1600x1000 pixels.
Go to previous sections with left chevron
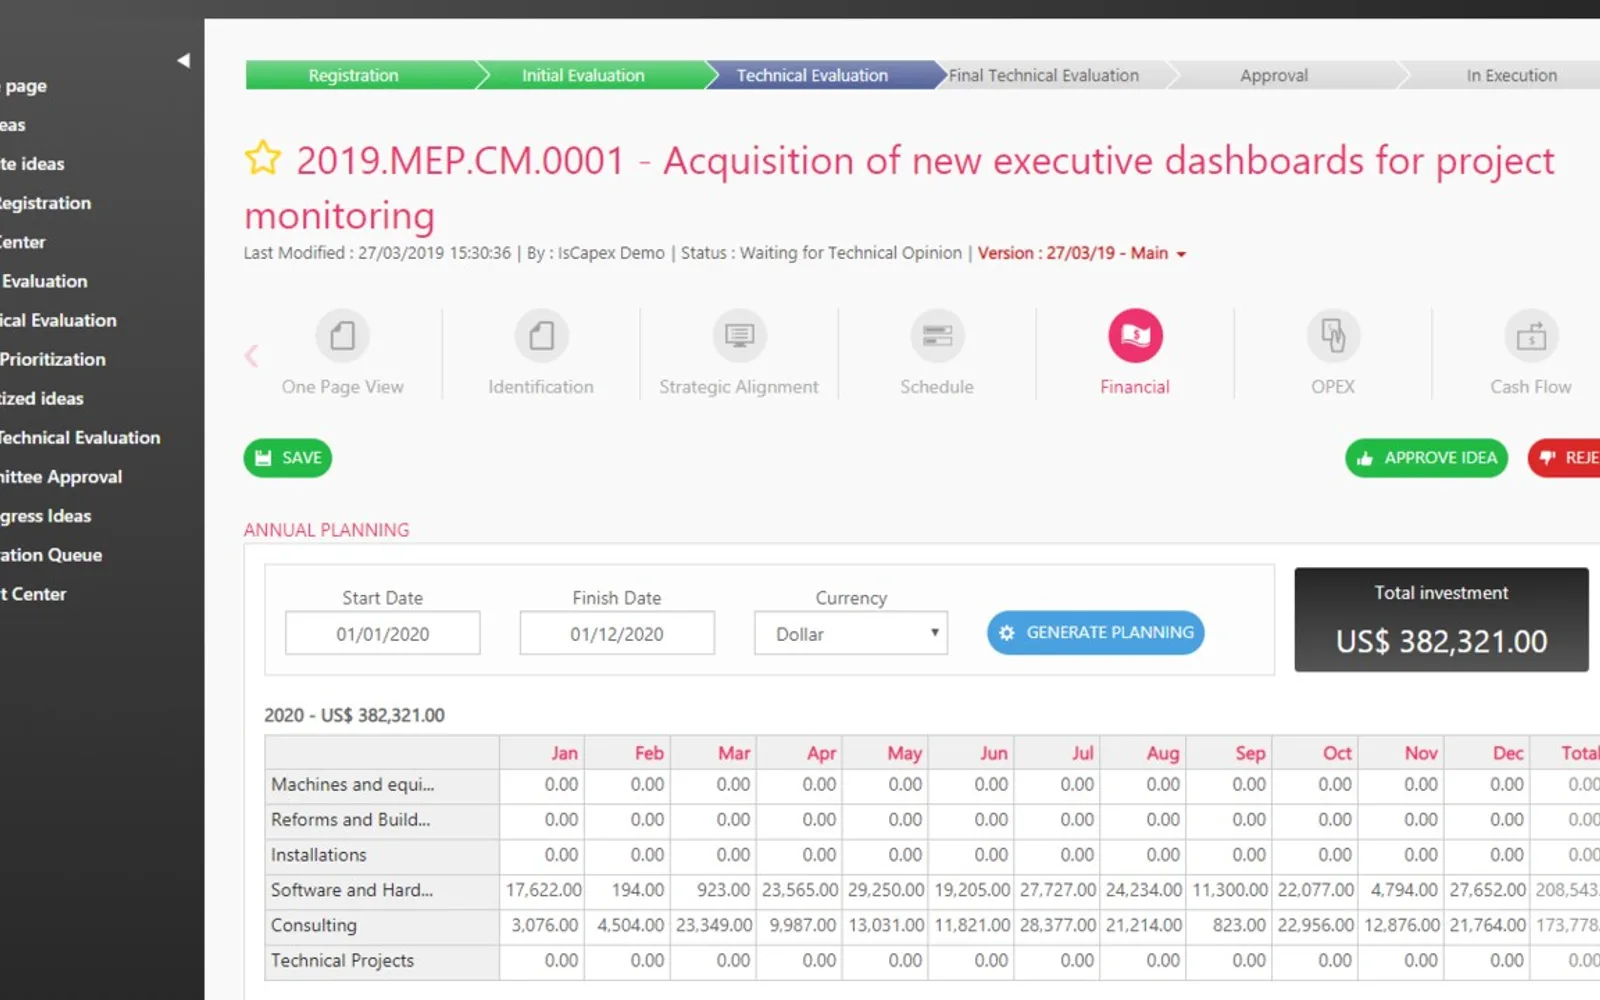pyautogui.click(x=252, y=355)
